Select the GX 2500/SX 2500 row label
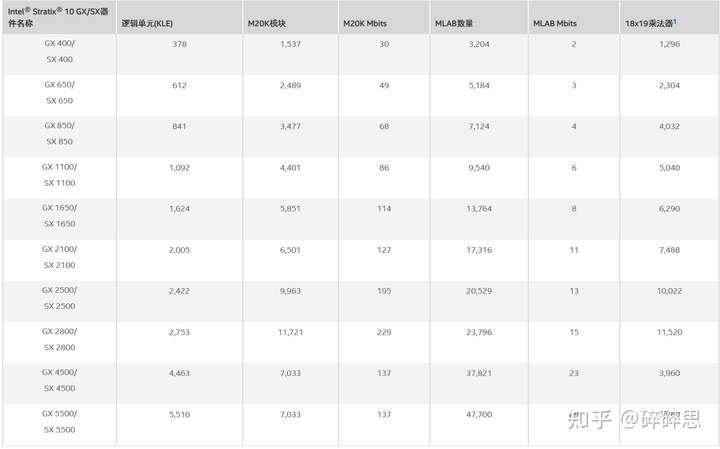This screenshot has height=449, width=720. (60, 297)
